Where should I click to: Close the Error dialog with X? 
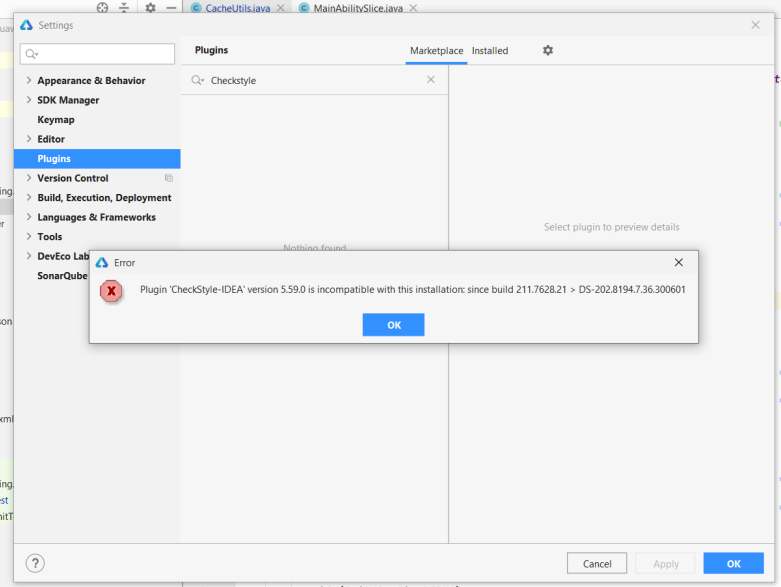pos(678,262)
